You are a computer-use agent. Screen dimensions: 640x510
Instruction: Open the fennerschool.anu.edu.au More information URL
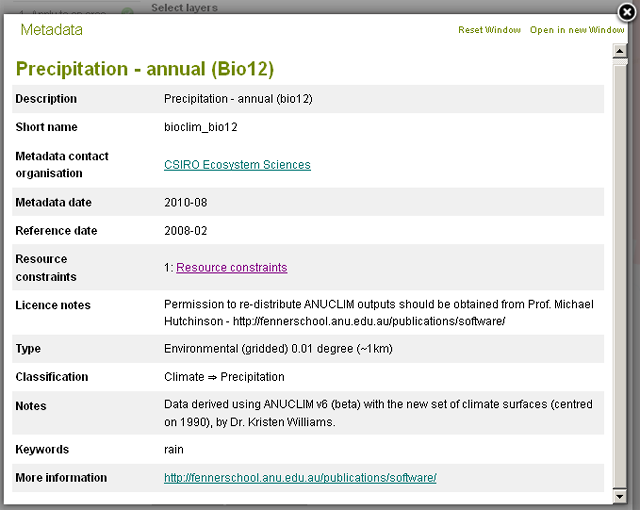300,478
